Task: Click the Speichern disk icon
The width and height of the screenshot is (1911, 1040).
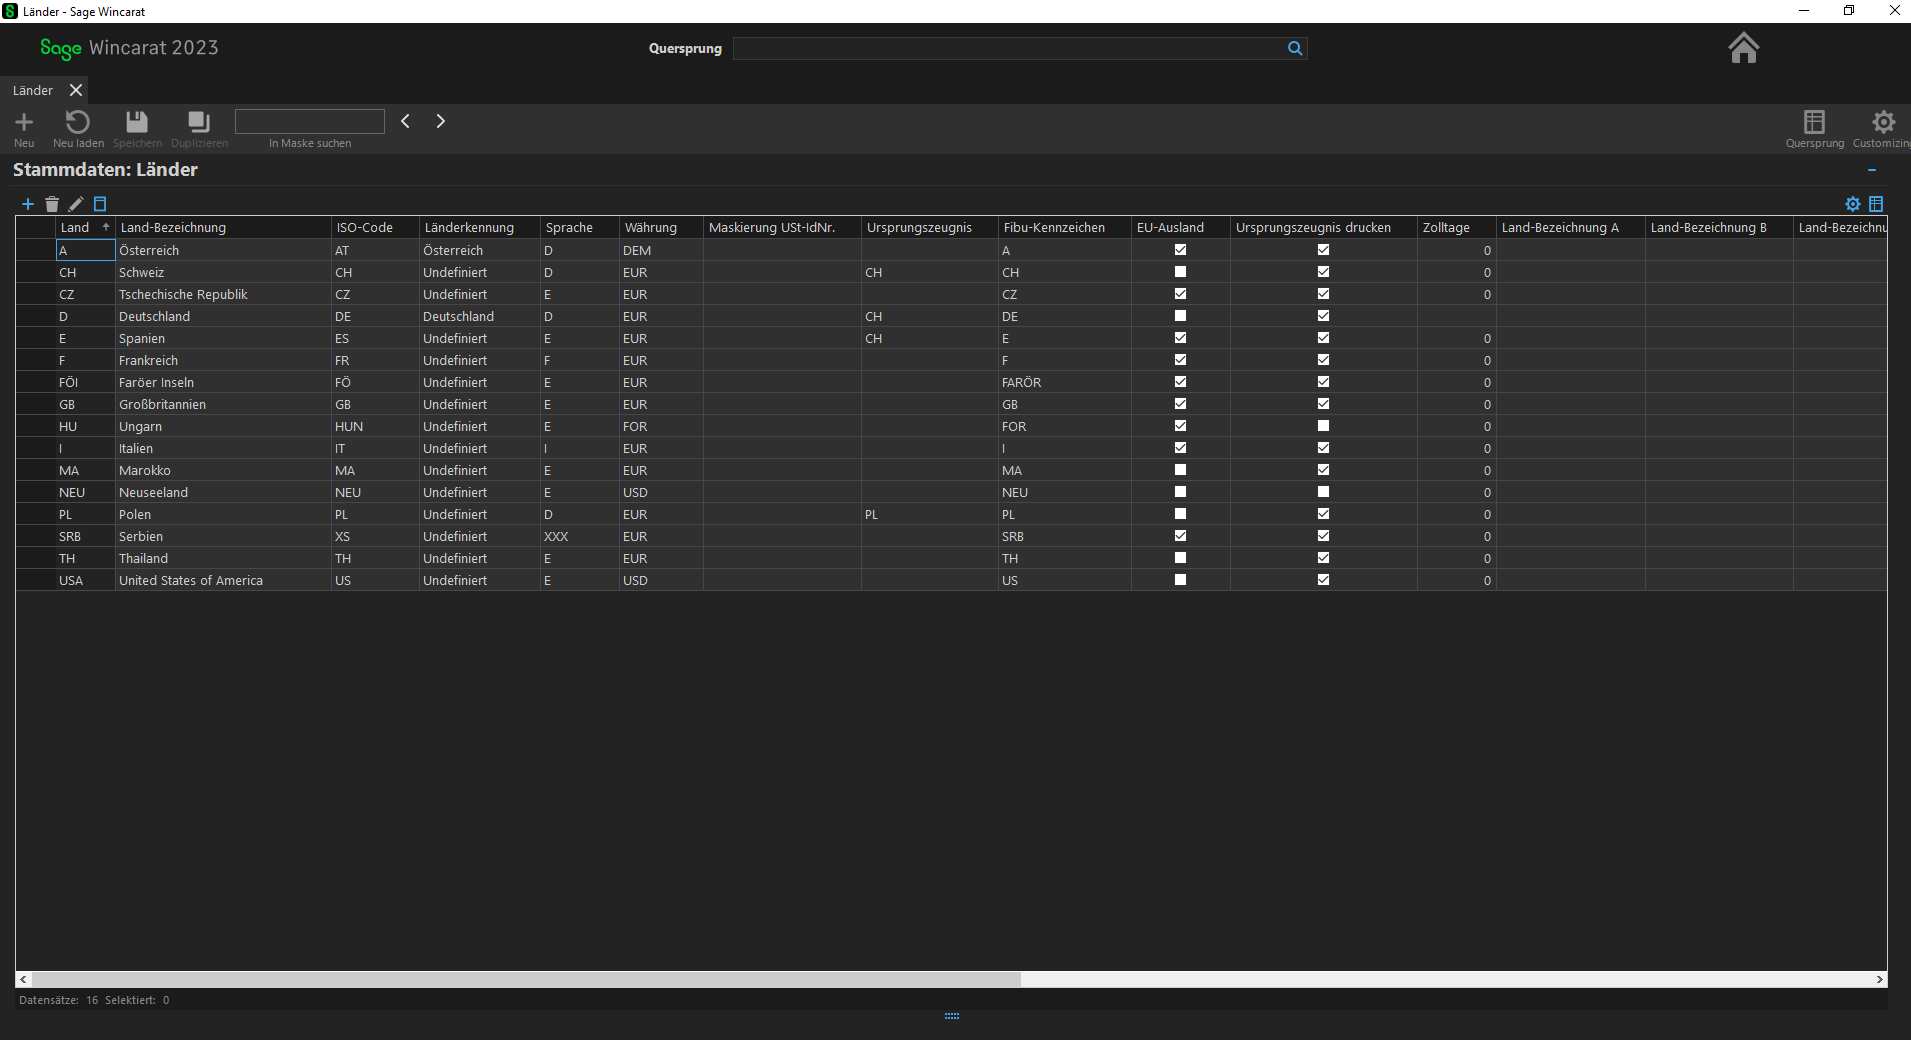Action: coord(137,122)
